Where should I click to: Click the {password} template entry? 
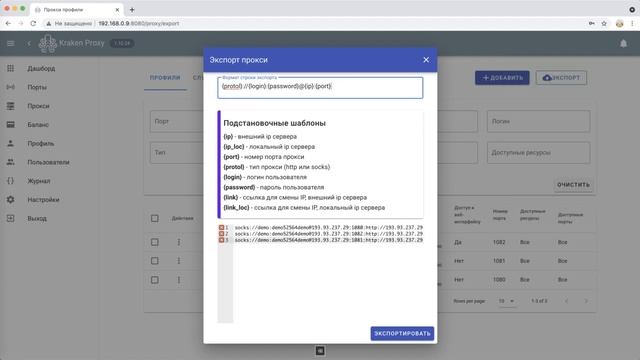coord(273,187)
